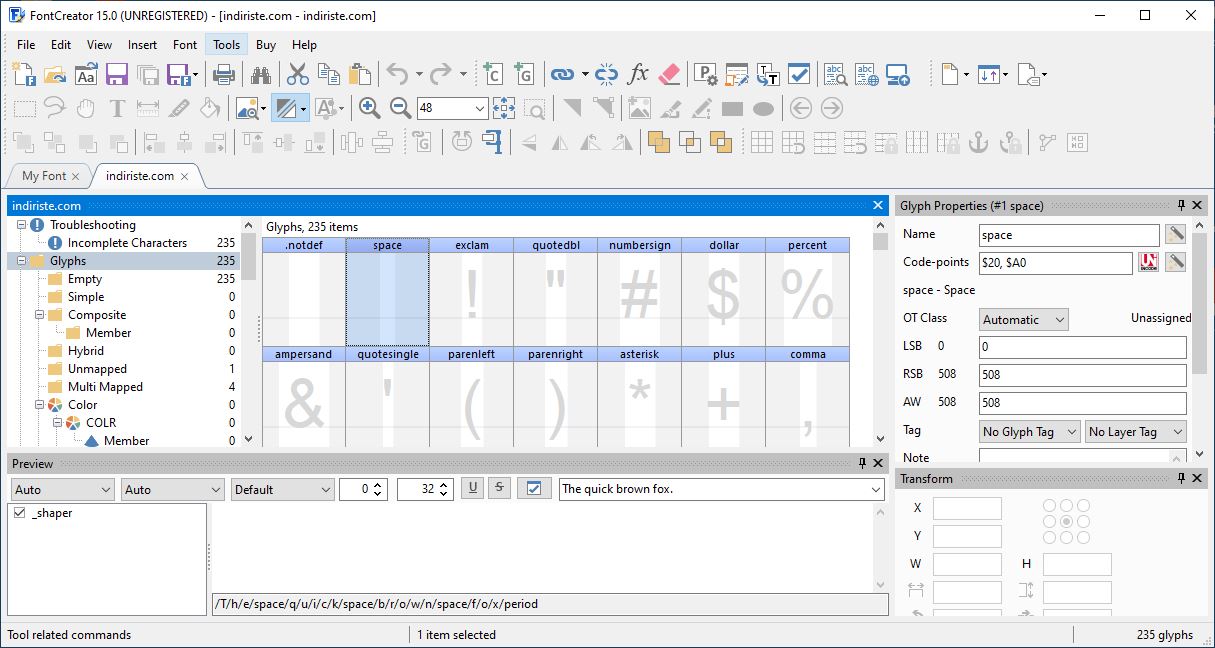1215x648 pixels.
Task: Click the purple Save font icon
Action: (x=117, y=74)
